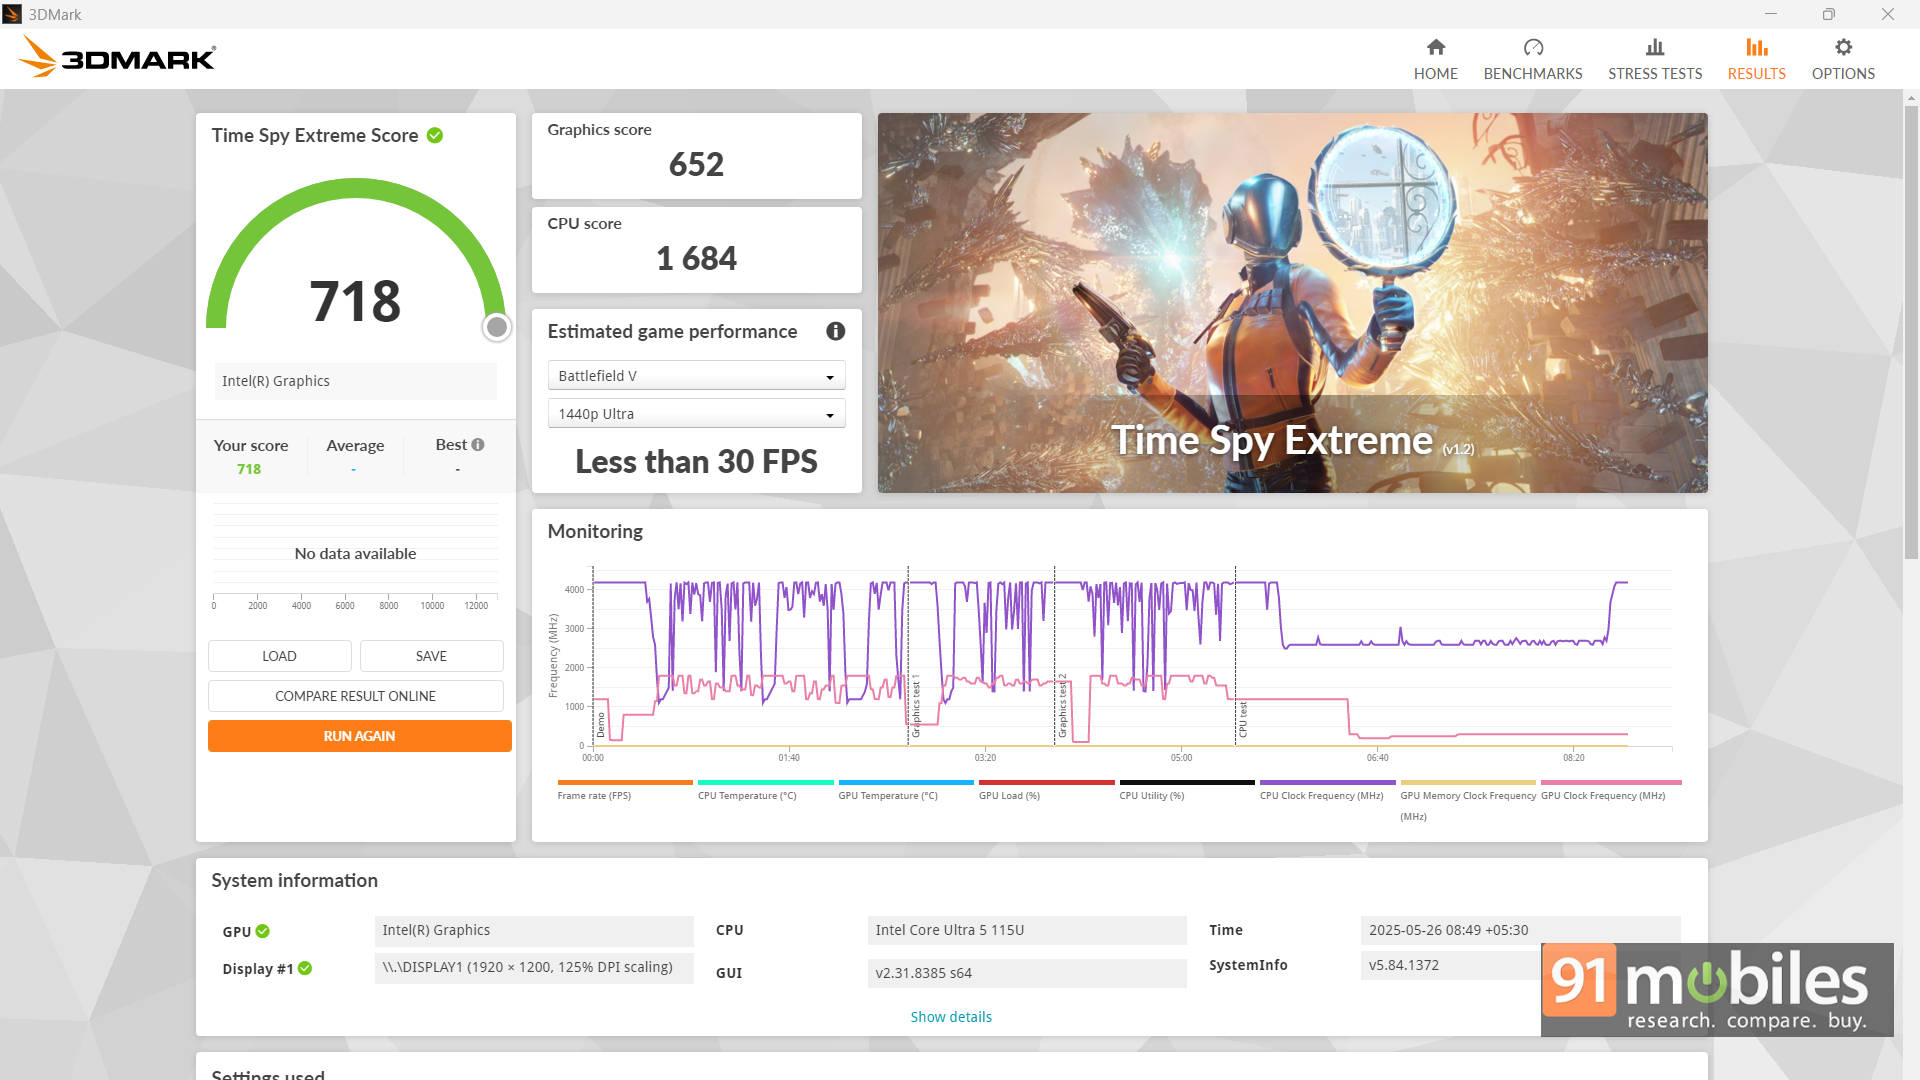Click the green check next to GPU

(263, 931)
